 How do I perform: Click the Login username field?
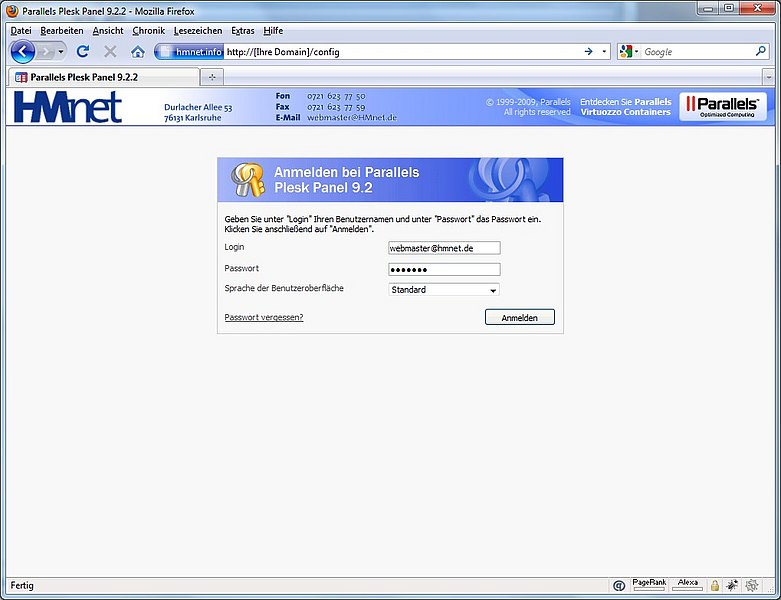[444, 248]
